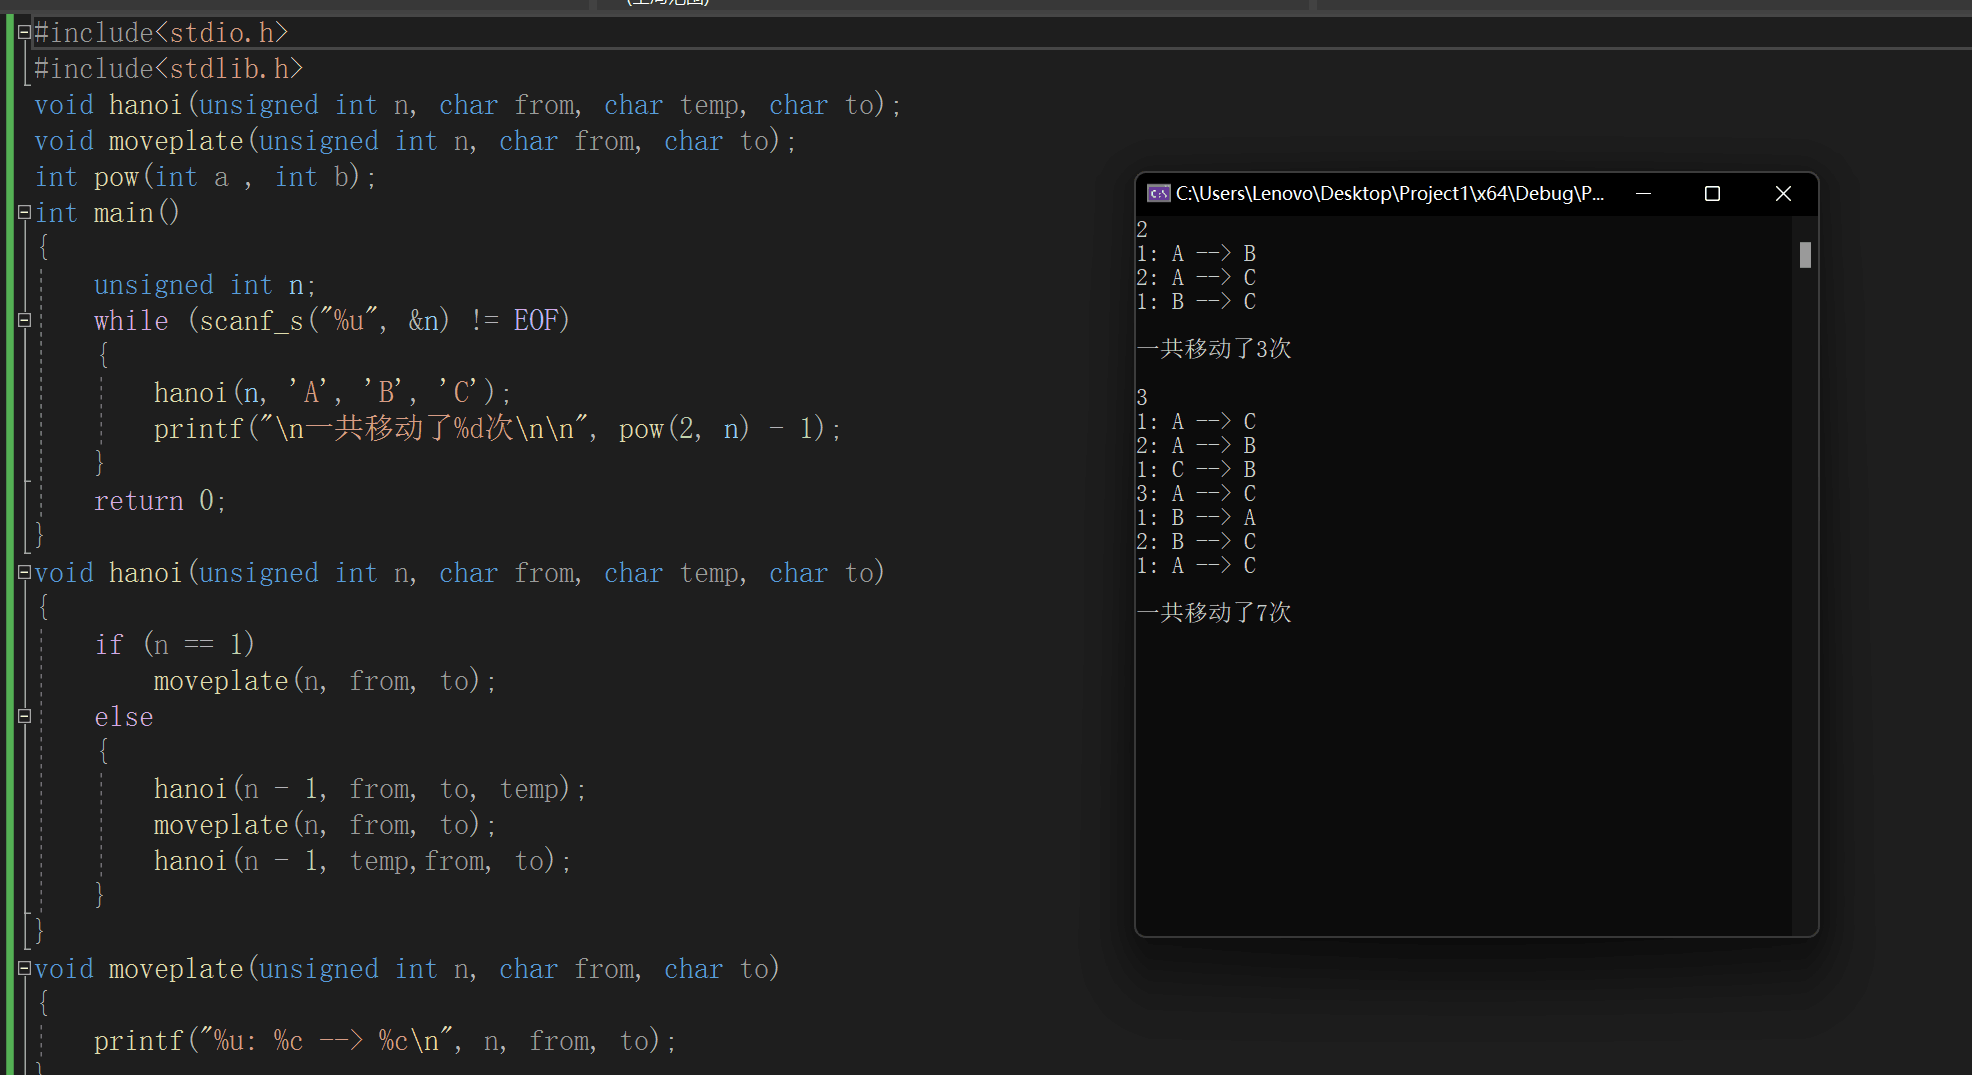Screen dimensions: 1972x1075
Task: Collapse the hanoi function definition
Action: tap(24, 572)
